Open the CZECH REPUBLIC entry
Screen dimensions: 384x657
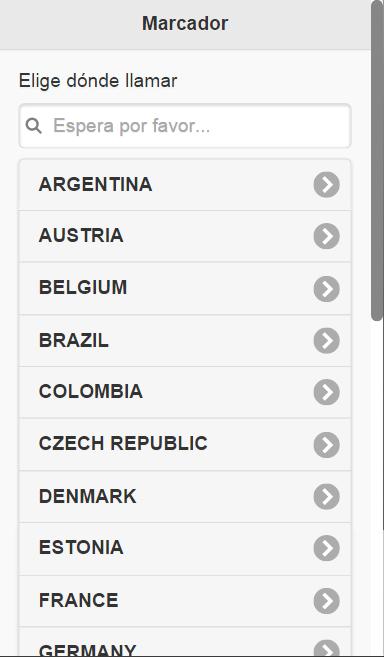click(184, 445)
